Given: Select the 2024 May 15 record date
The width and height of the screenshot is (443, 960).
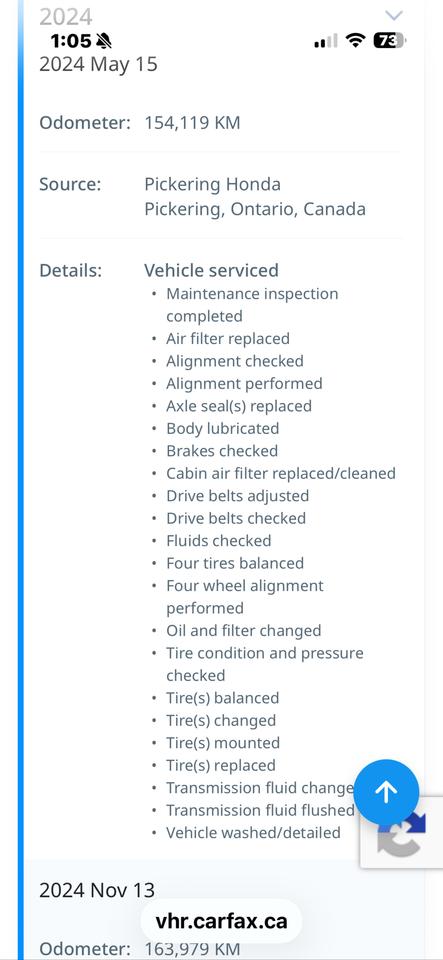Looking at the screenshot, I should coord(99,64).
